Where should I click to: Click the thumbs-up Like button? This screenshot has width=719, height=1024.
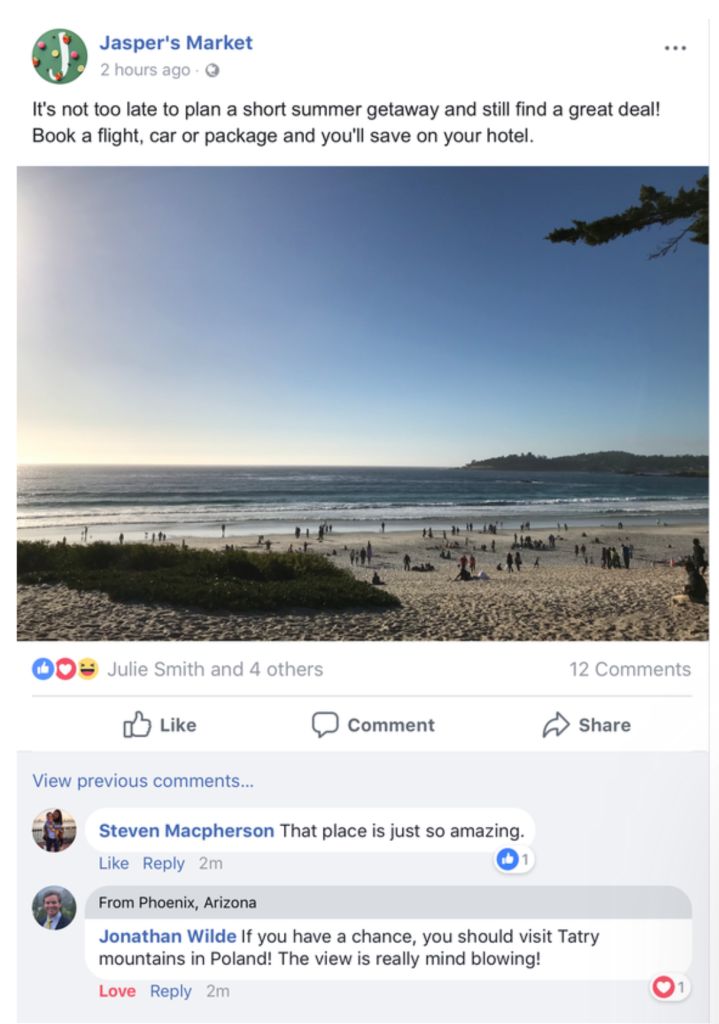click(x=160, y=725)
